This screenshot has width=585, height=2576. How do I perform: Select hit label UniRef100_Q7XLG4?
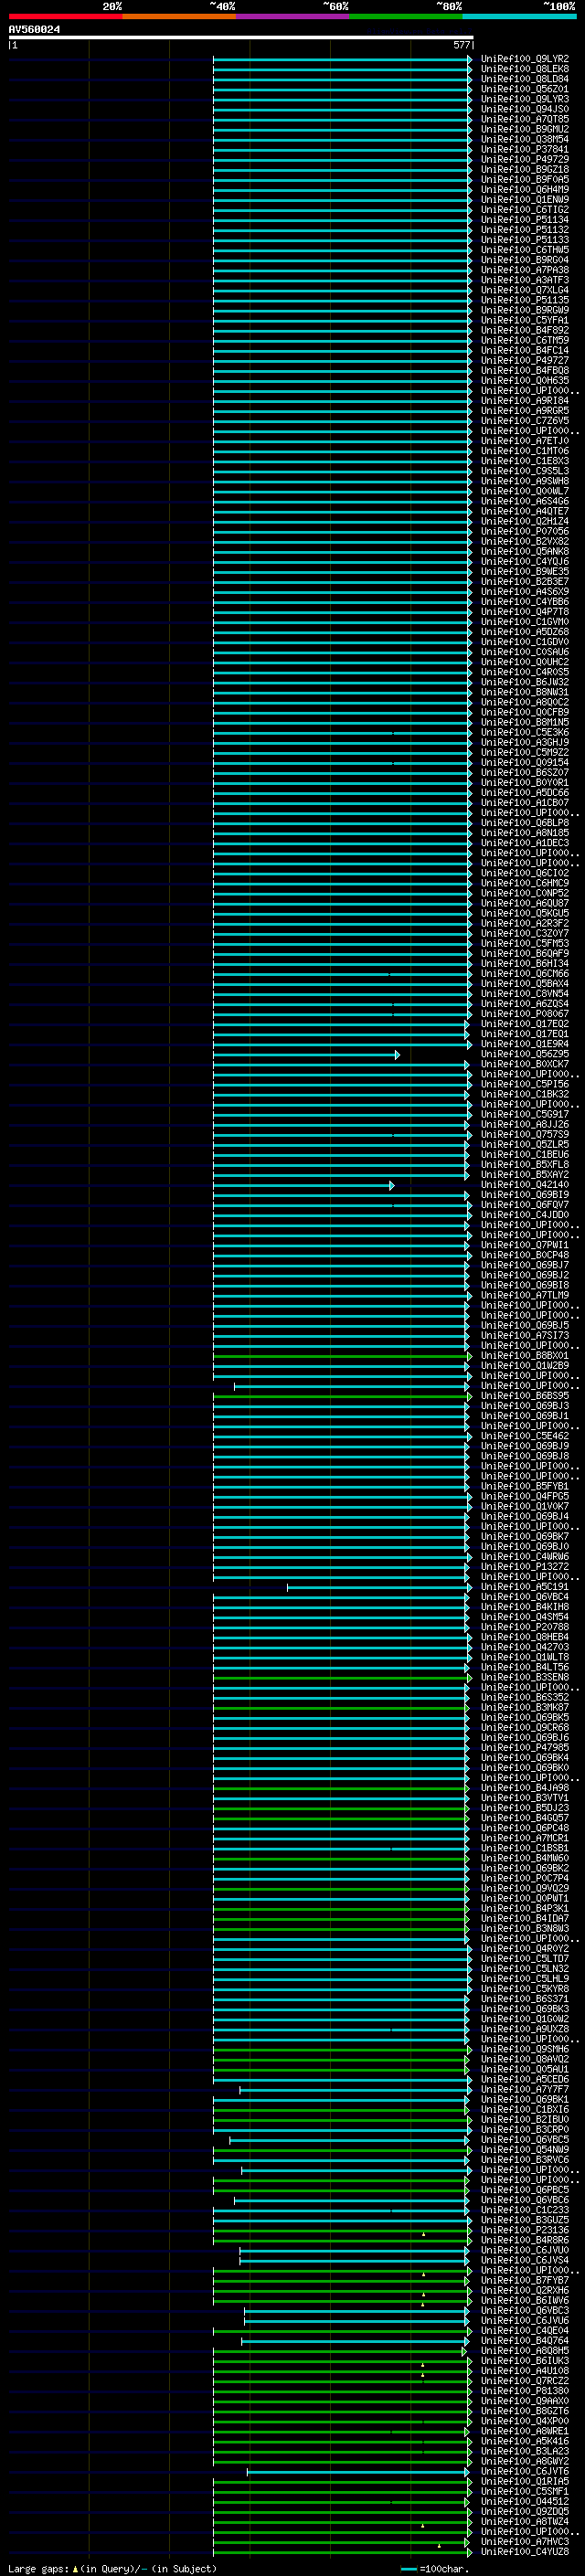point(524,290)
